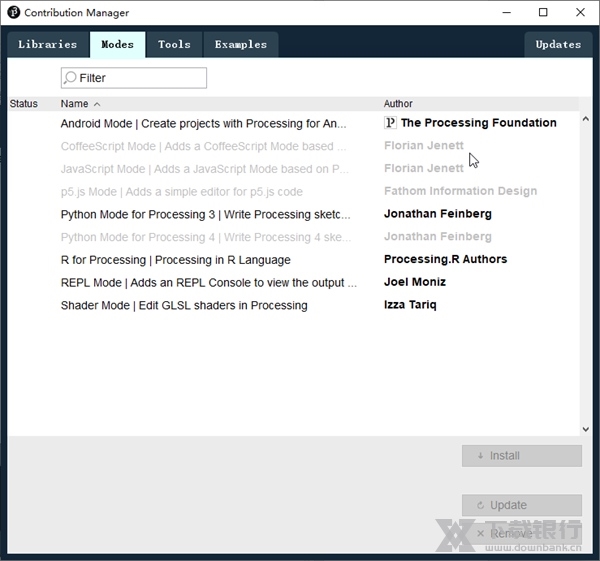
Task: Select the CoffeeScript Mode entry
Action: 293,146
